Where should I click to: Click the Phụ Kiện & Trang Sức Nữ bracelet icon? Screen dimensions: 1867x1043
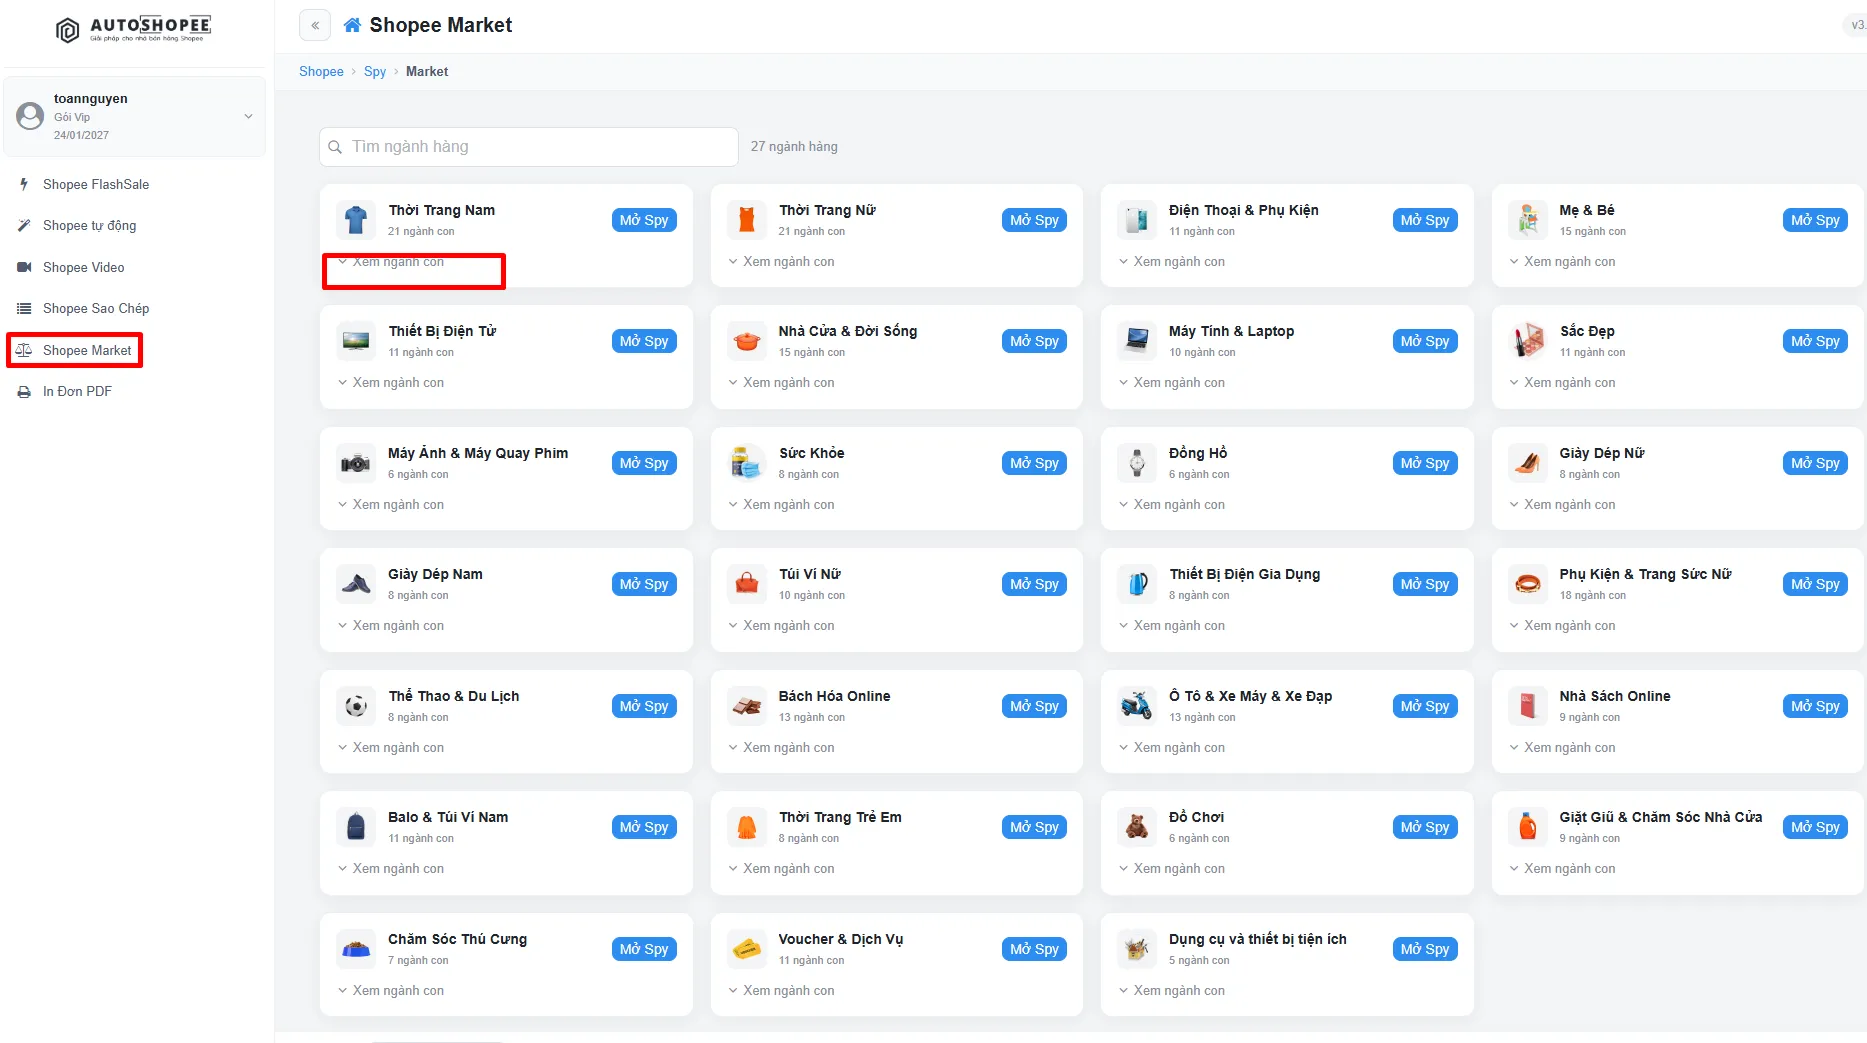pos(1528,584)
